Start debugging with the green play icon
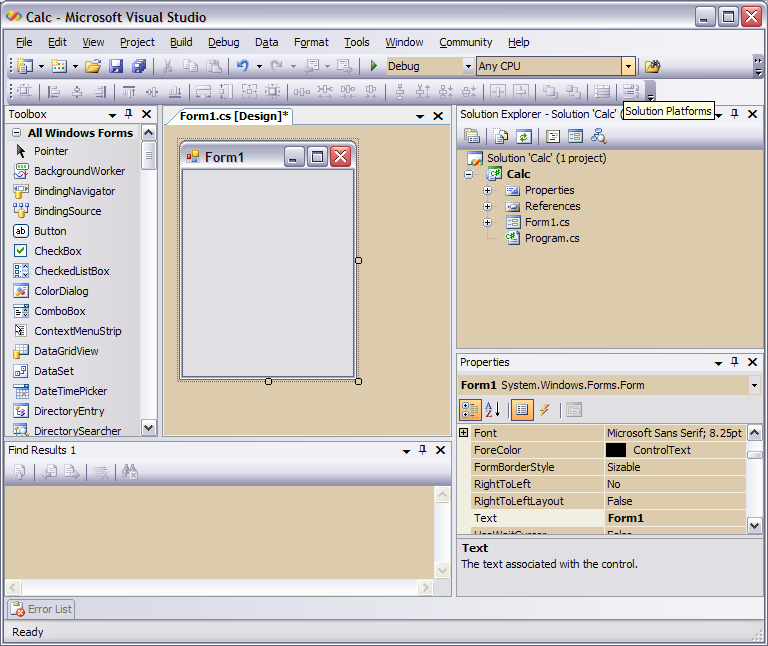This screenshot has height=646, width=768. pos(373,66)
